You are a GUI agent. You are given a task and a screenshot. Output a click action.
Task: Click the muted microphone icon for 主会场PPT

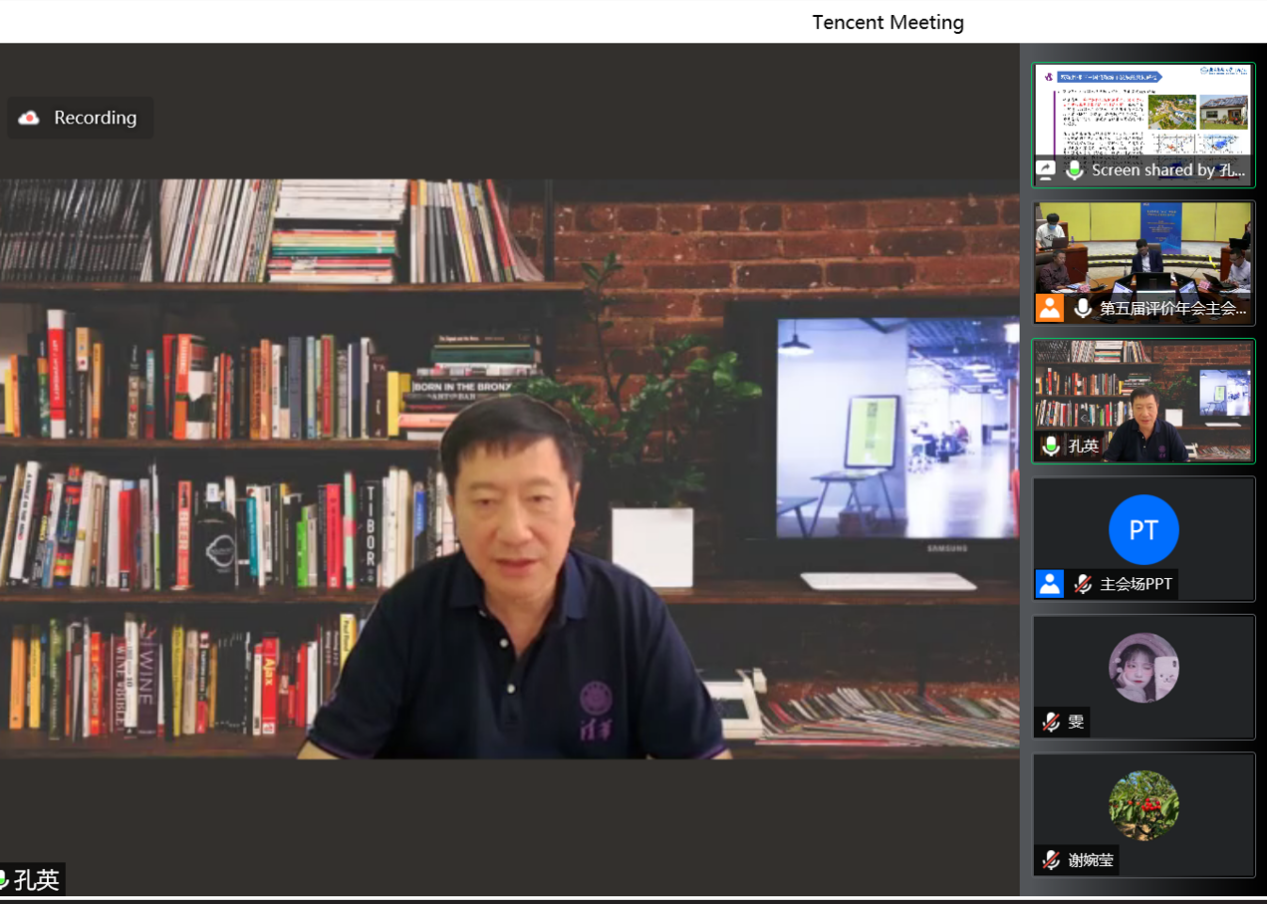(1082, 584)
